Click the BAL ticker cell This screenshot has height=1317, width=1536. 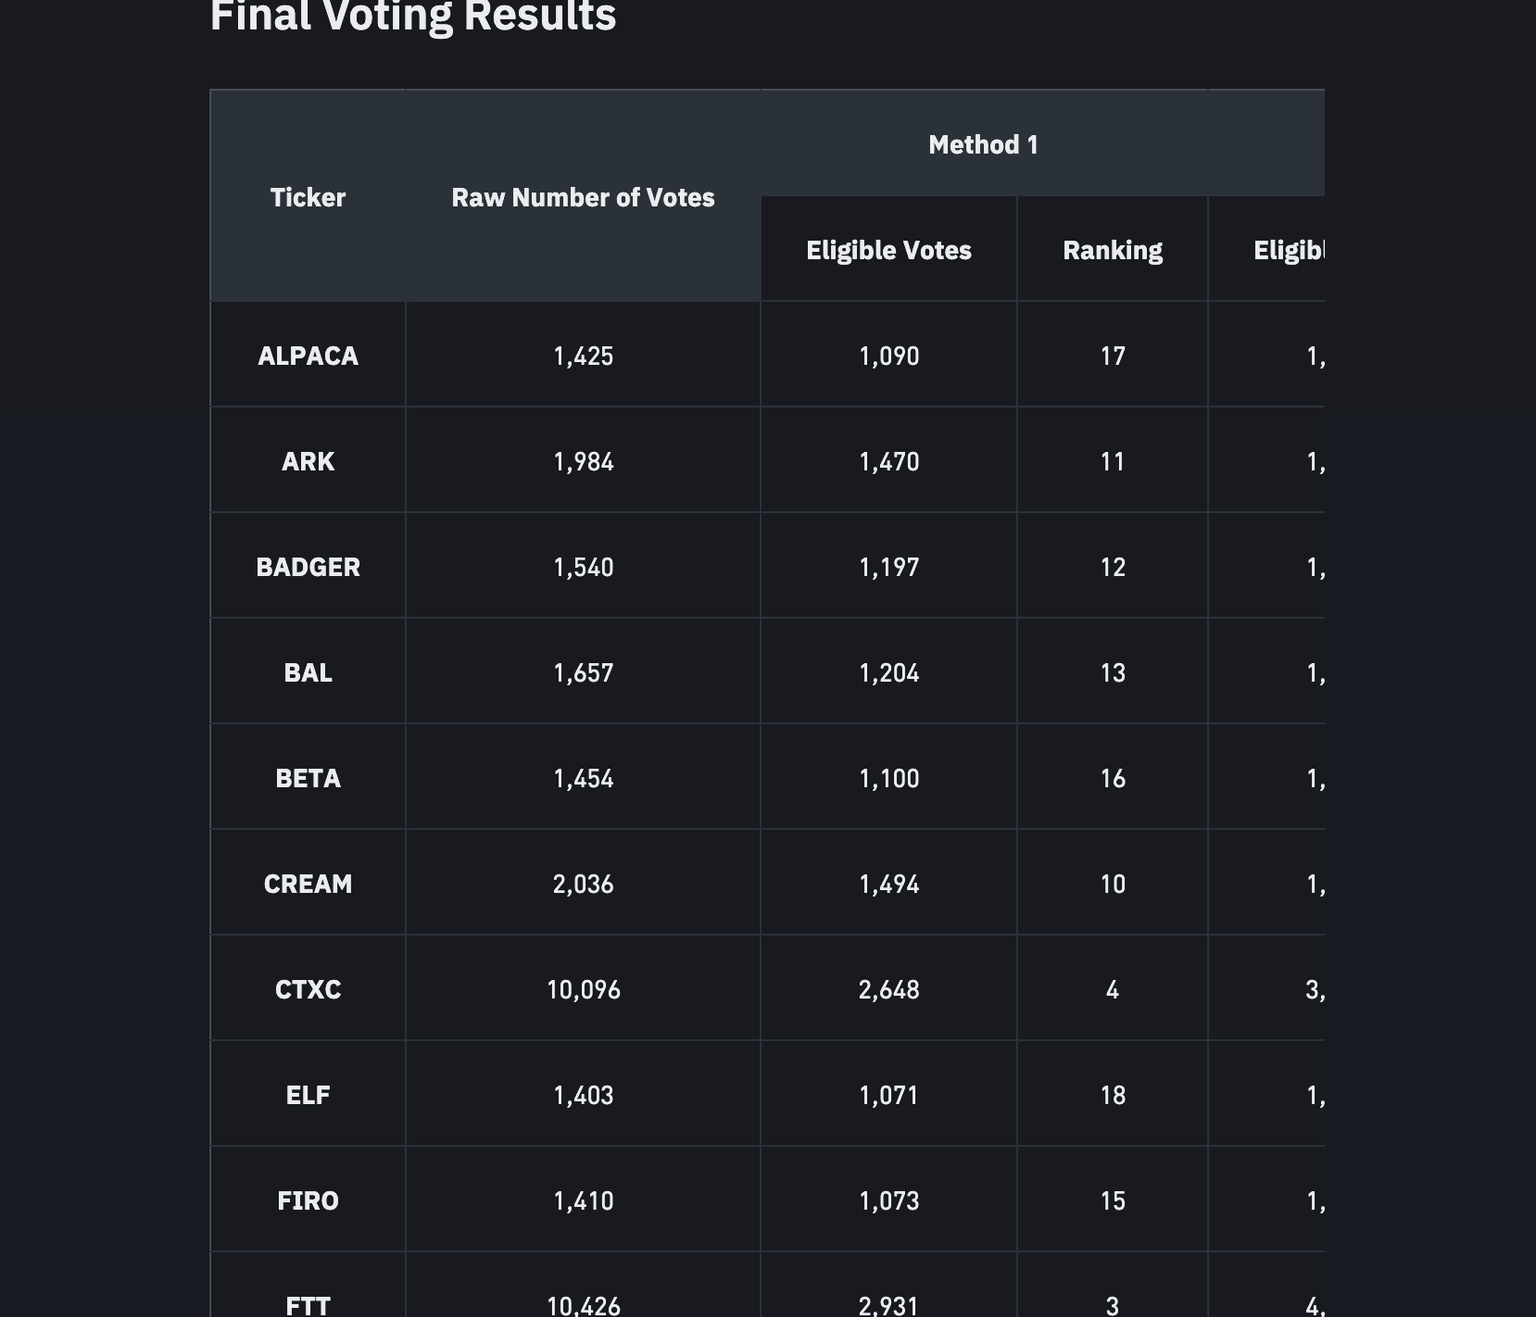[x=308, y=672]
